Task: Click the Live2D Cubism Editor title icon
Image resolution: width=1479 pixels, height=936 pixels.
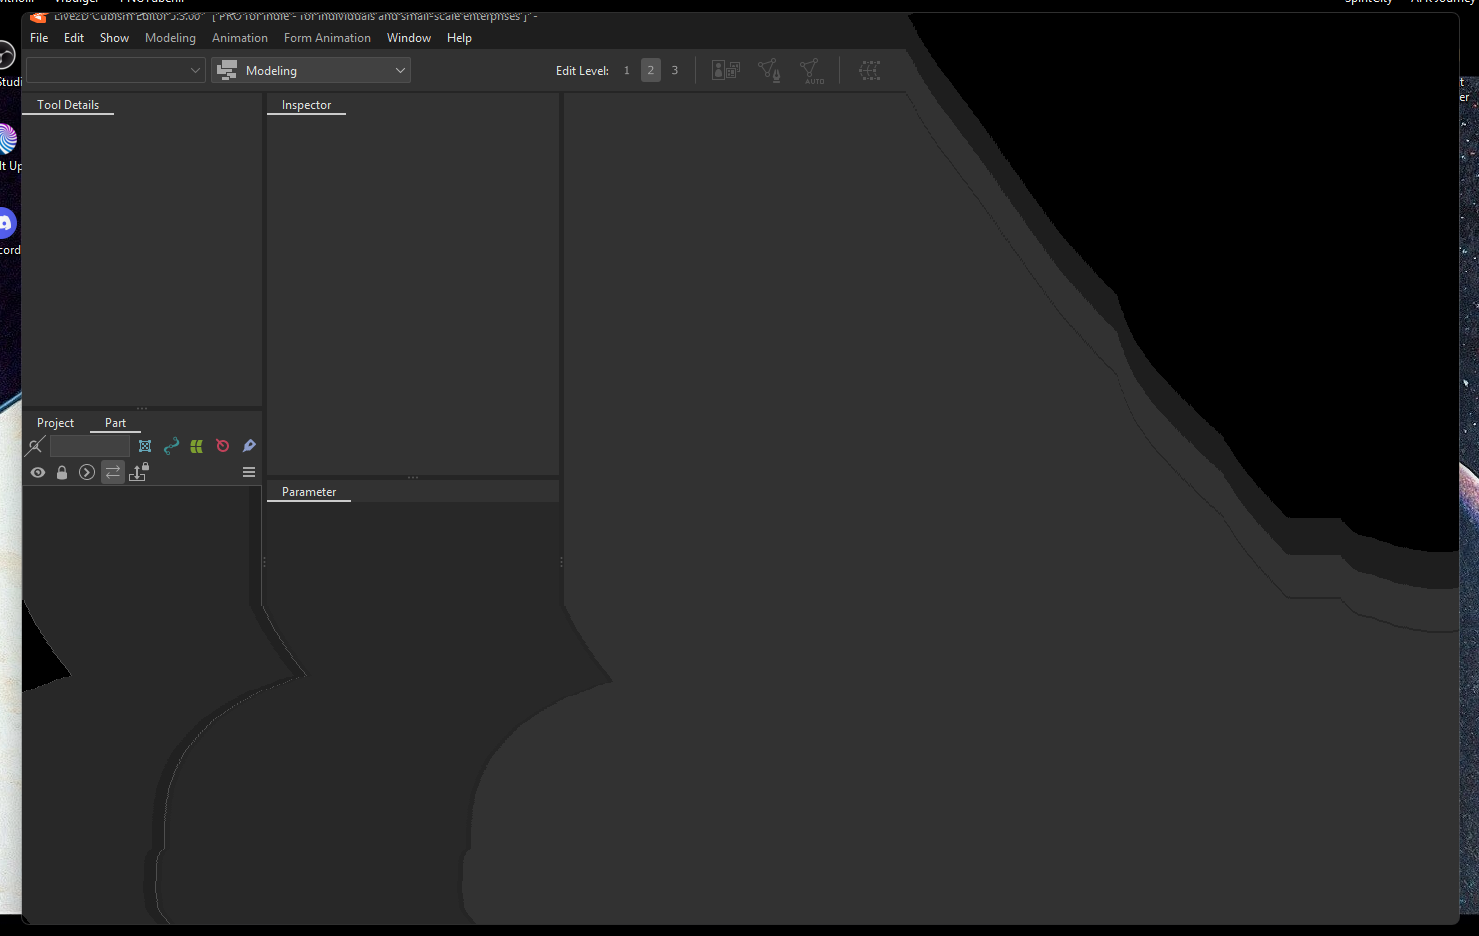Action: pyautogui.click(x=38, y=17)
